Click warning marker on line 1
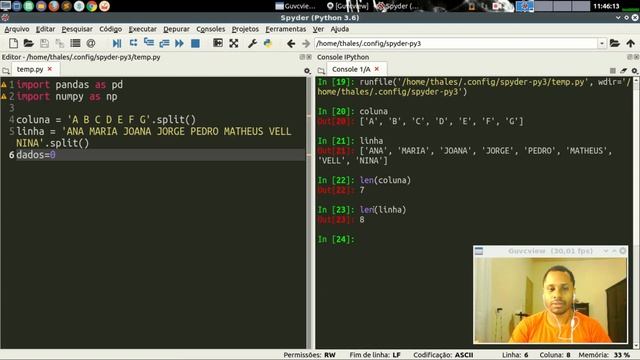The image size is (640, 360). click(x=4, y=85)
